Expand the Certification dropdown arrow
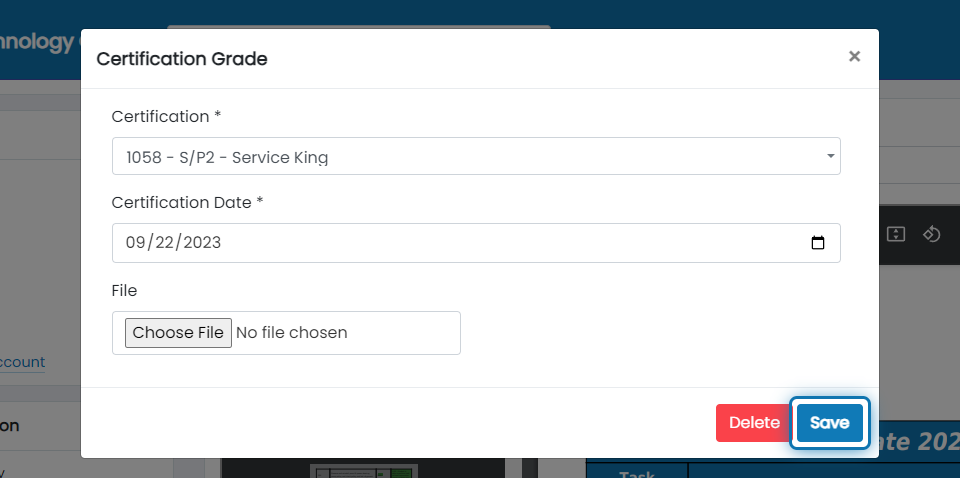The width and height of the screenshot is (960, 478). click(x=830, y=156)
